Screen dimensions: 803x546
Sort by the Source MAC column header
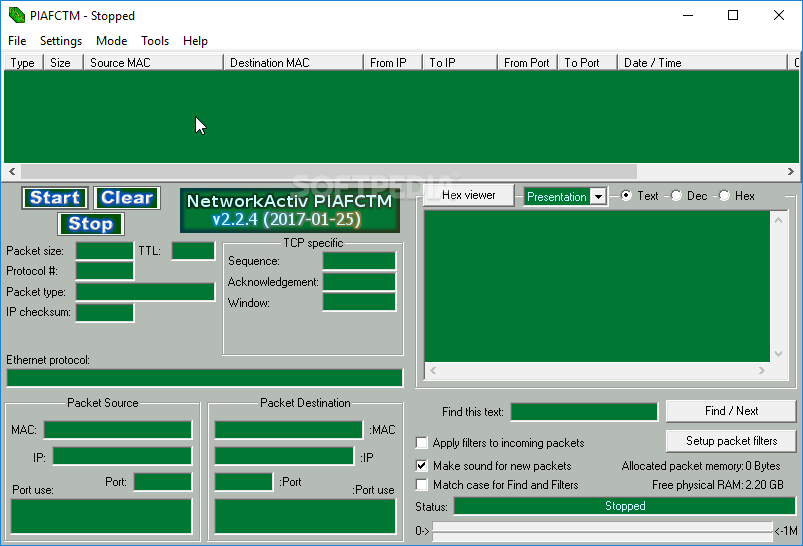(154, 62)
